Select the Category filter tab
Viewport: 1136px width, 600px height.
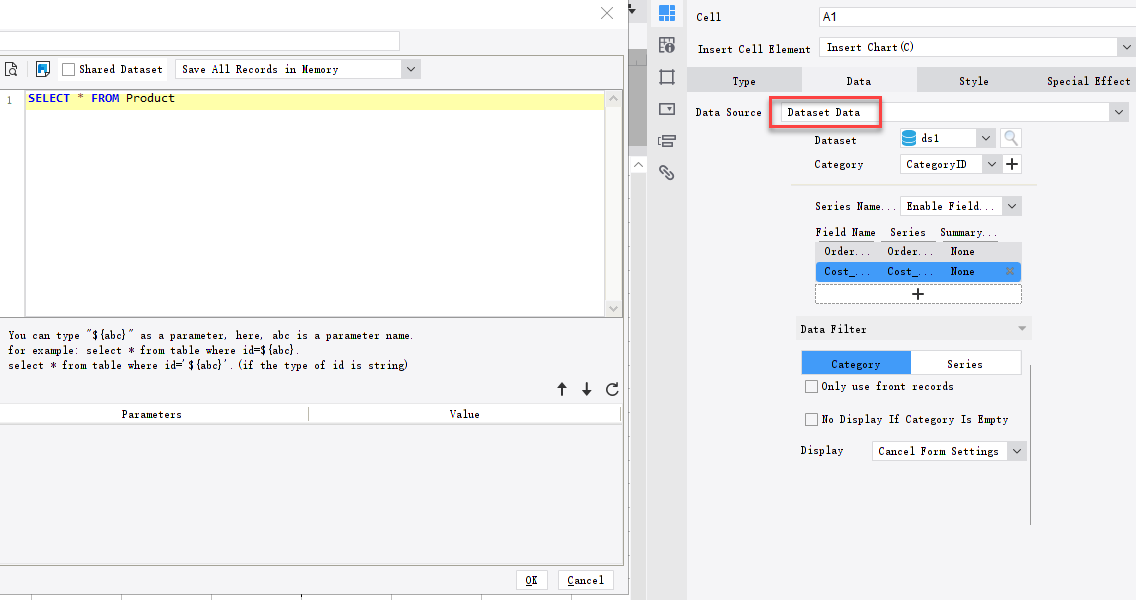[x=856, y=364]
